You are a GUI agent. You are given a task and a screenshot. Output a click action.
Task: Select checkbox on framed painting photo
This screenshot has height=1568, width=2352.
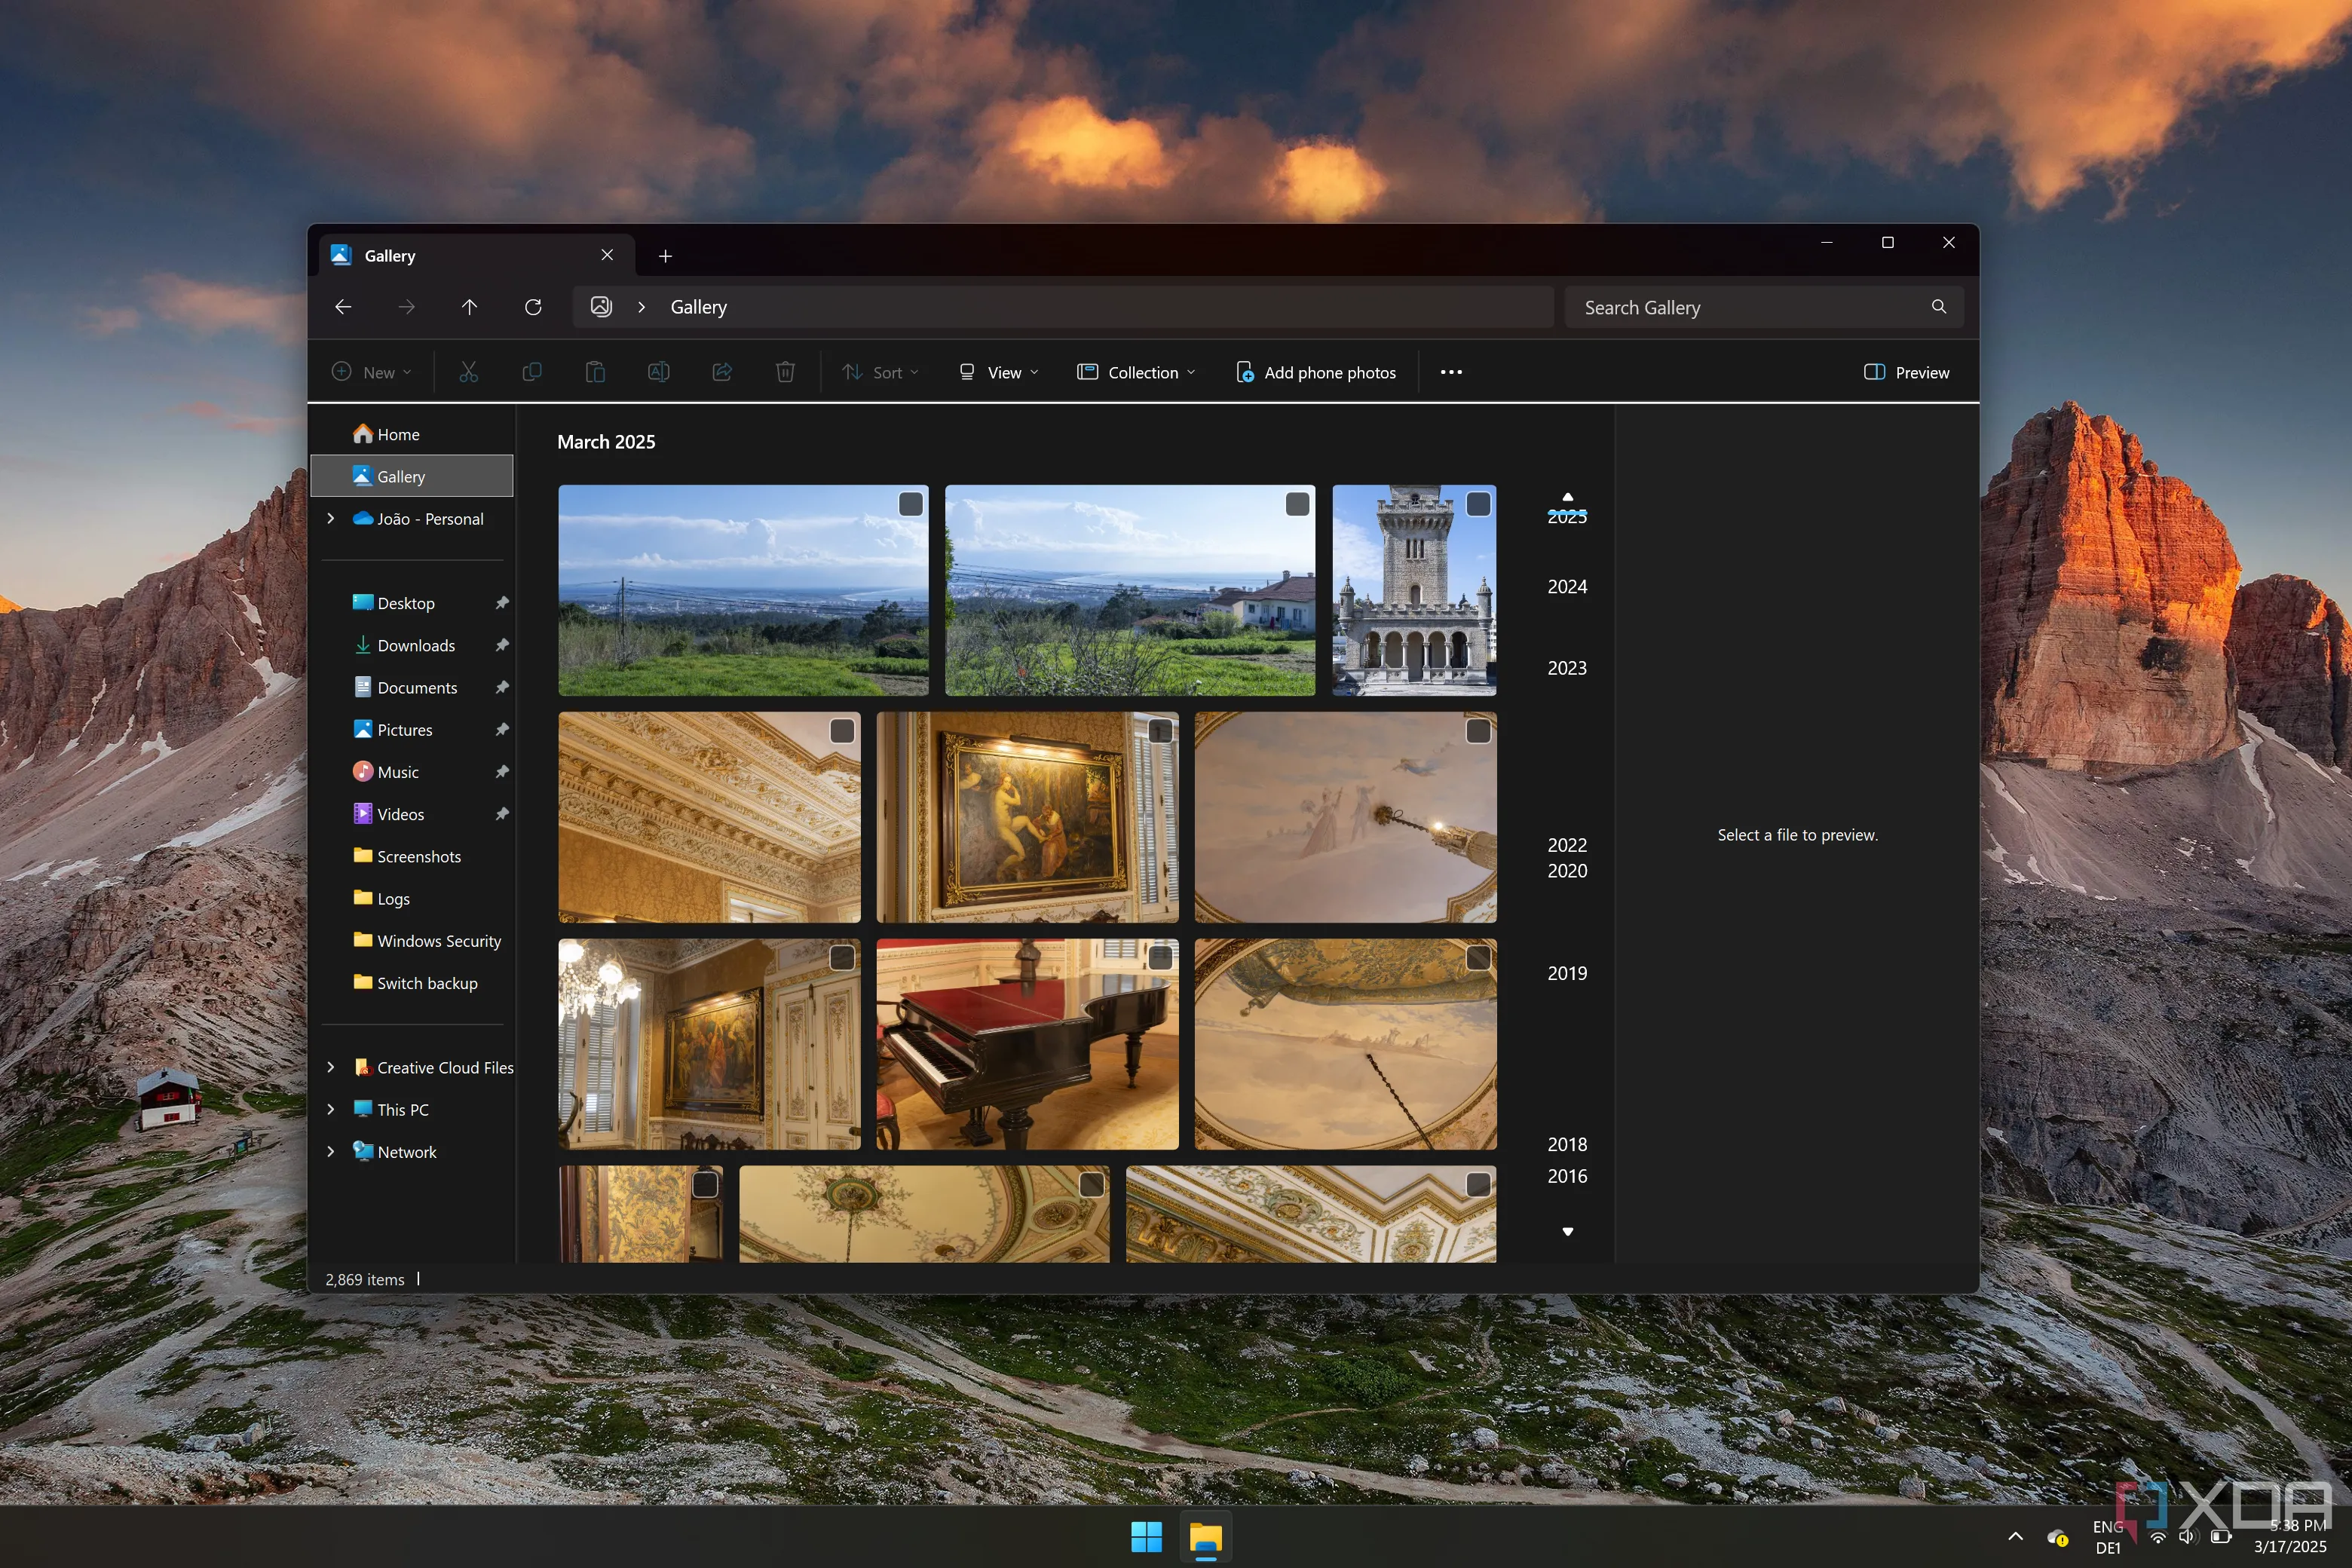click(1160, 731)
